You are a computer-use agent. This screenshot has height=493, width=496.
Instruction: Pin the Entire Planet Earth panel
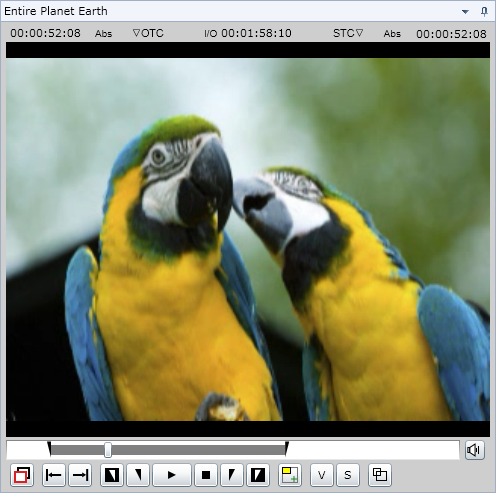point(484,12)
